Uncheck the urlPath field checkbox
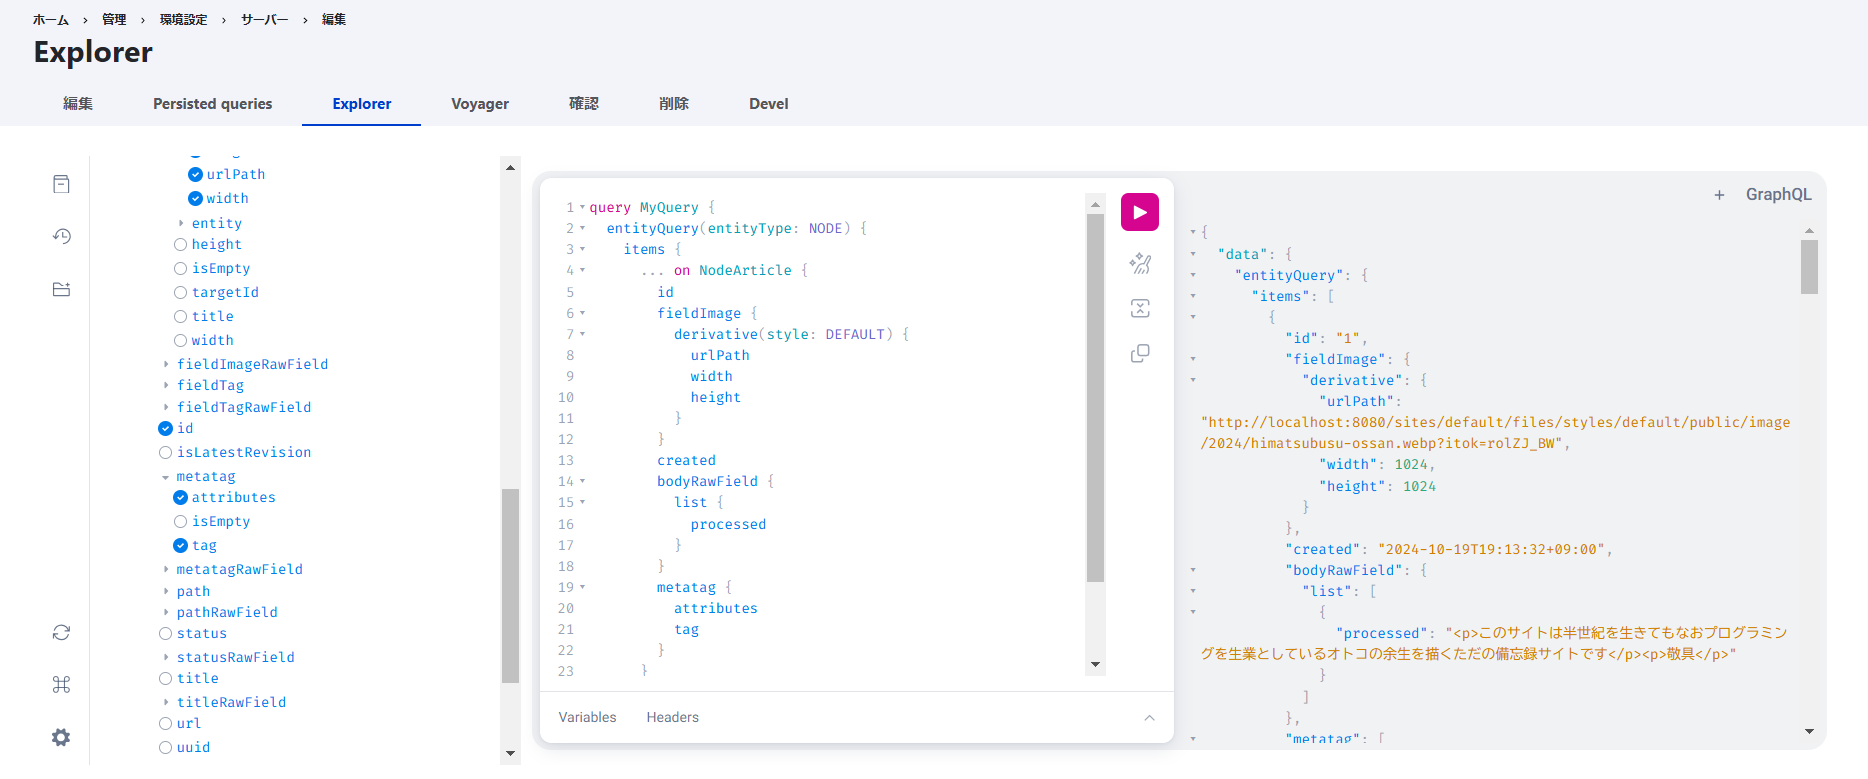Viewport: 1868px width, 779px height. click(x=195, y=174)
